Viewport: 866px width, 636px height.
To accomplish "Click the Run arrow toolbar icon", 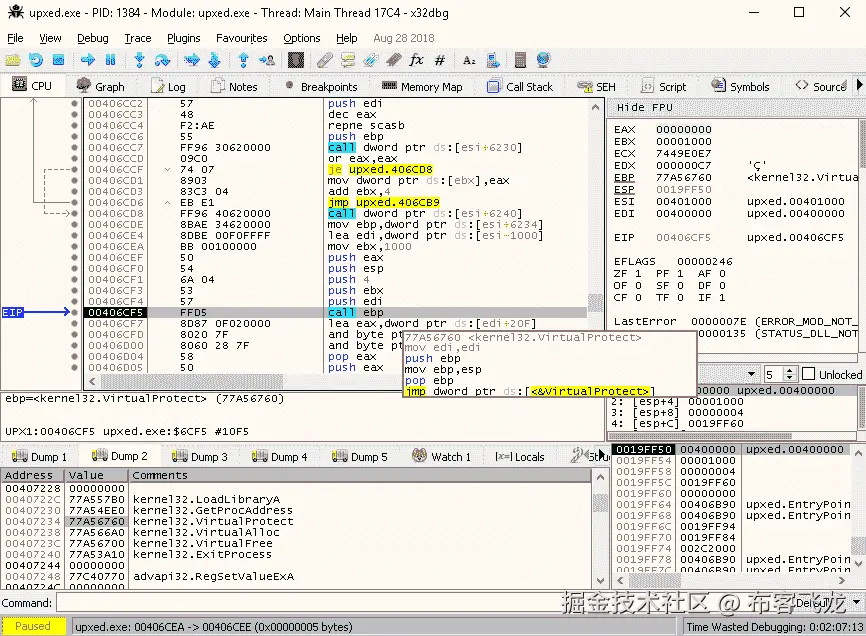I will pos(87,60).
